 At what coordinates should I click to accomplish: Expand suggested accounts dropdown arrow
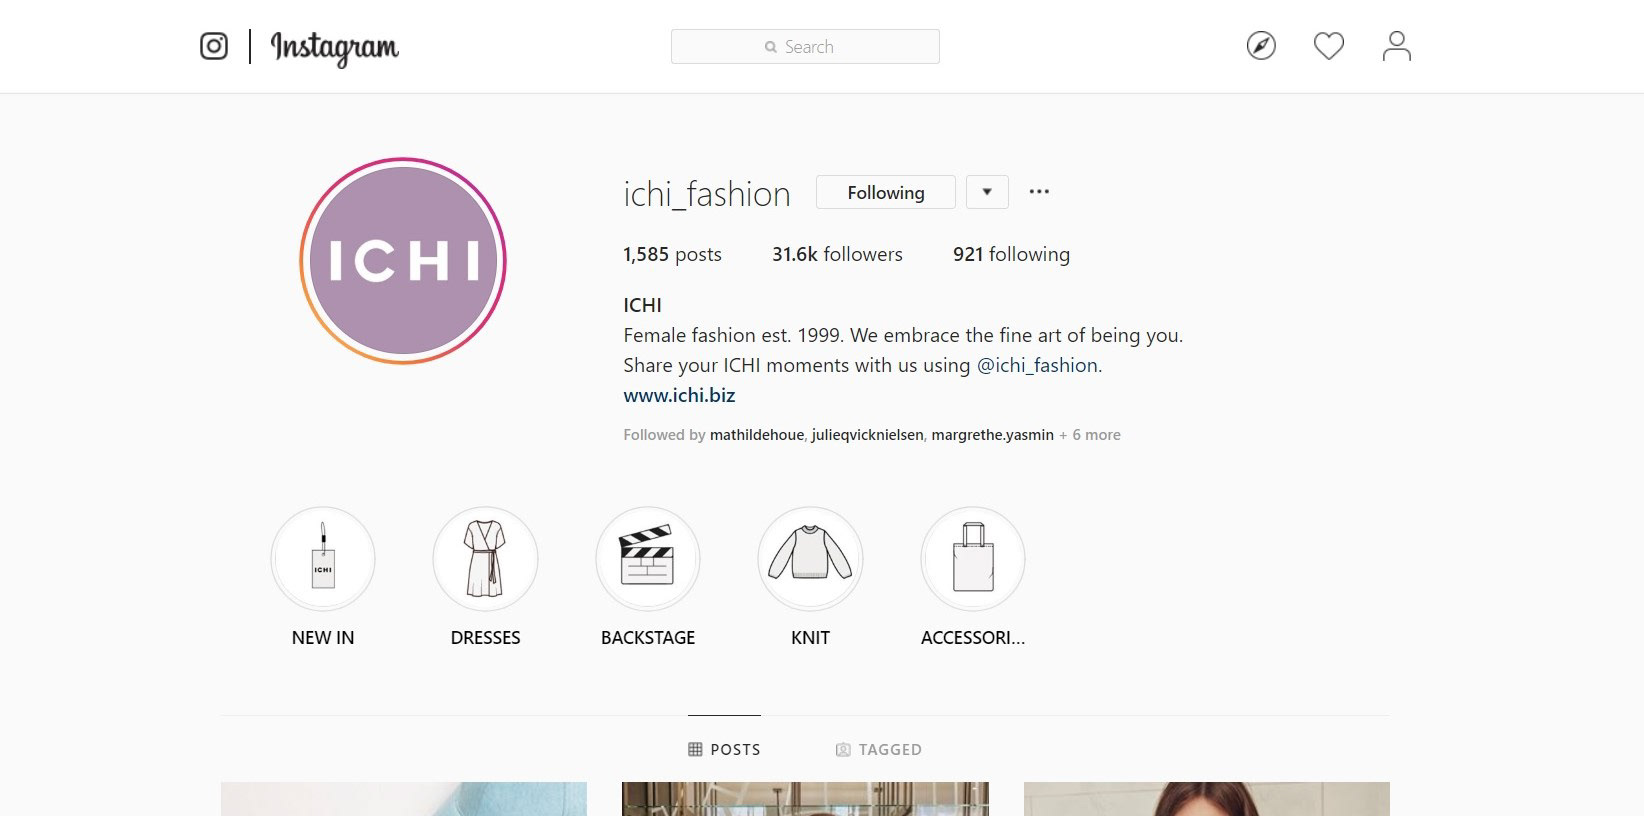point(987,192)
